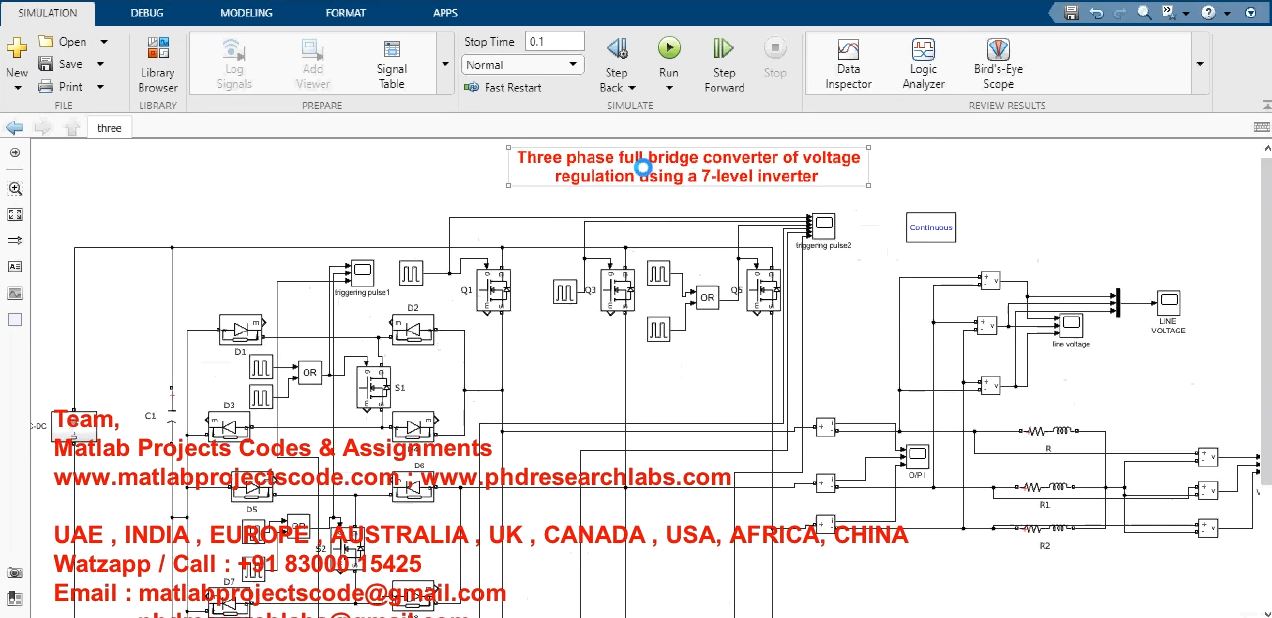The image size is (1272, 618).
Task: Click the screenshot camera icon in palette
Action: coord(15,573)
